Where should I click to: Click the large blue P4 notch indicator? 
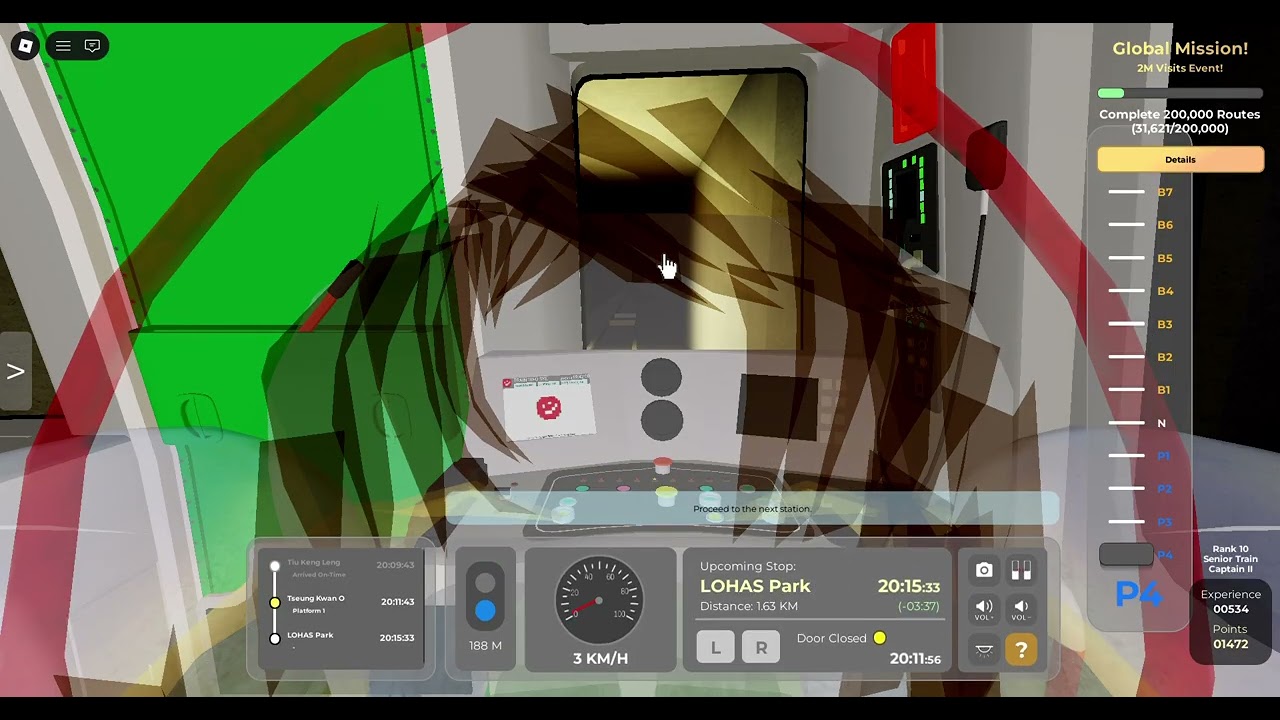[1139, 594]
